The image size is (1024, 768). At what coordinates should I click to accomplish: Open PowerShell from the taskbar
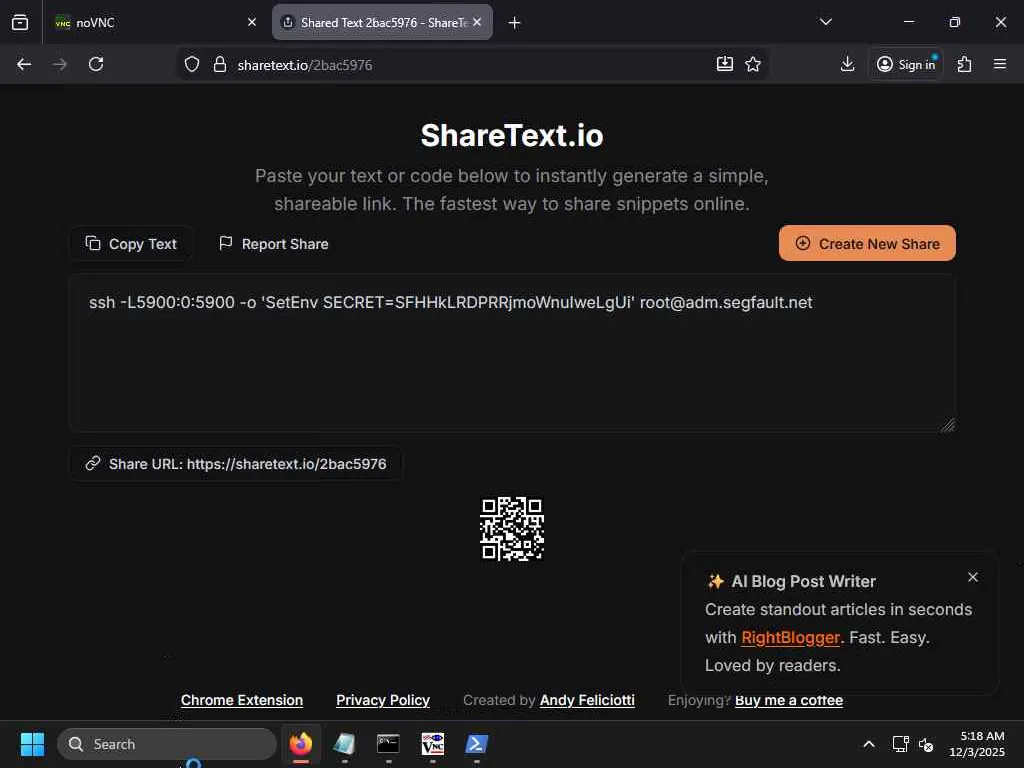(x=476, y=744)
